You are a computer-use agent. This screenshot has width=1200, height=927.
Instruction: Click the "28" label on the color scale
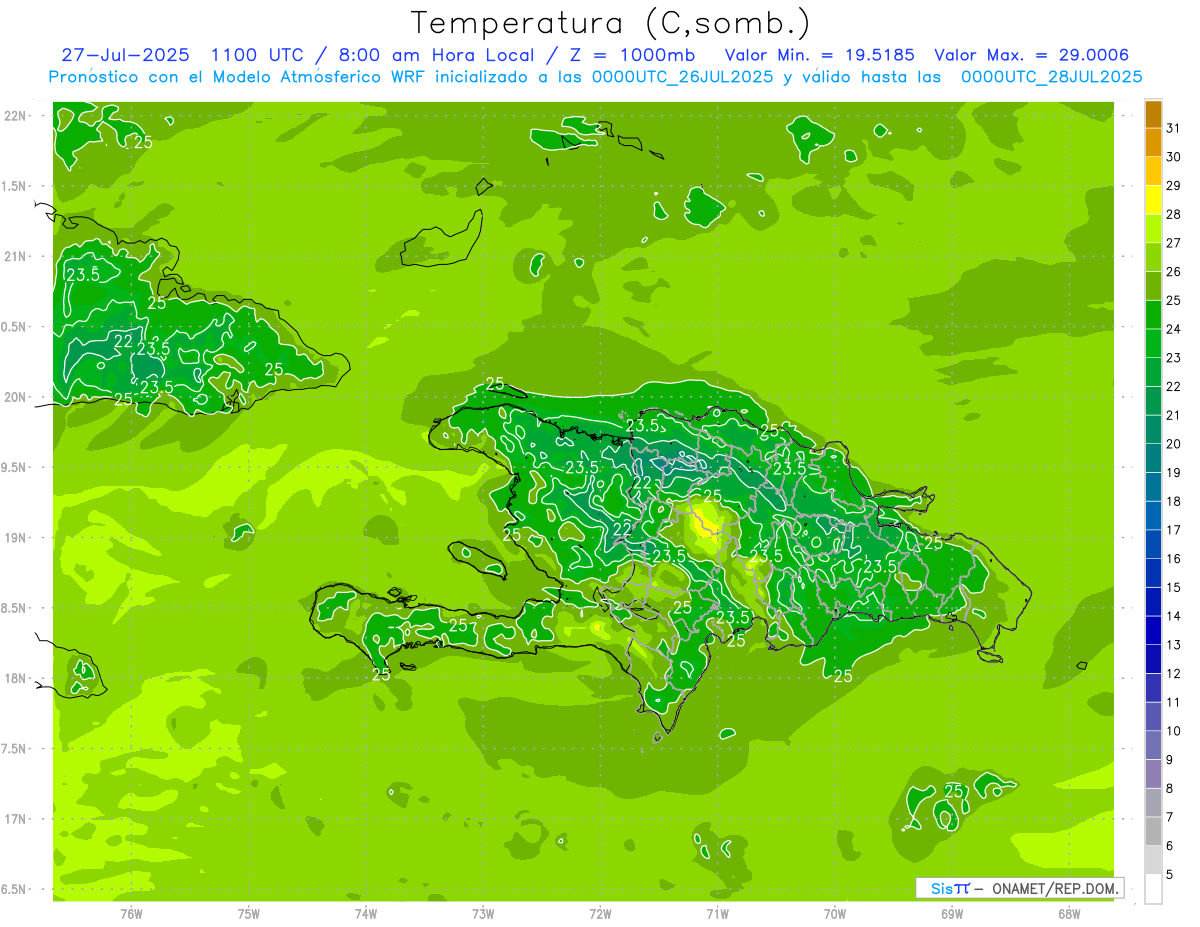tap(1174, 214)
